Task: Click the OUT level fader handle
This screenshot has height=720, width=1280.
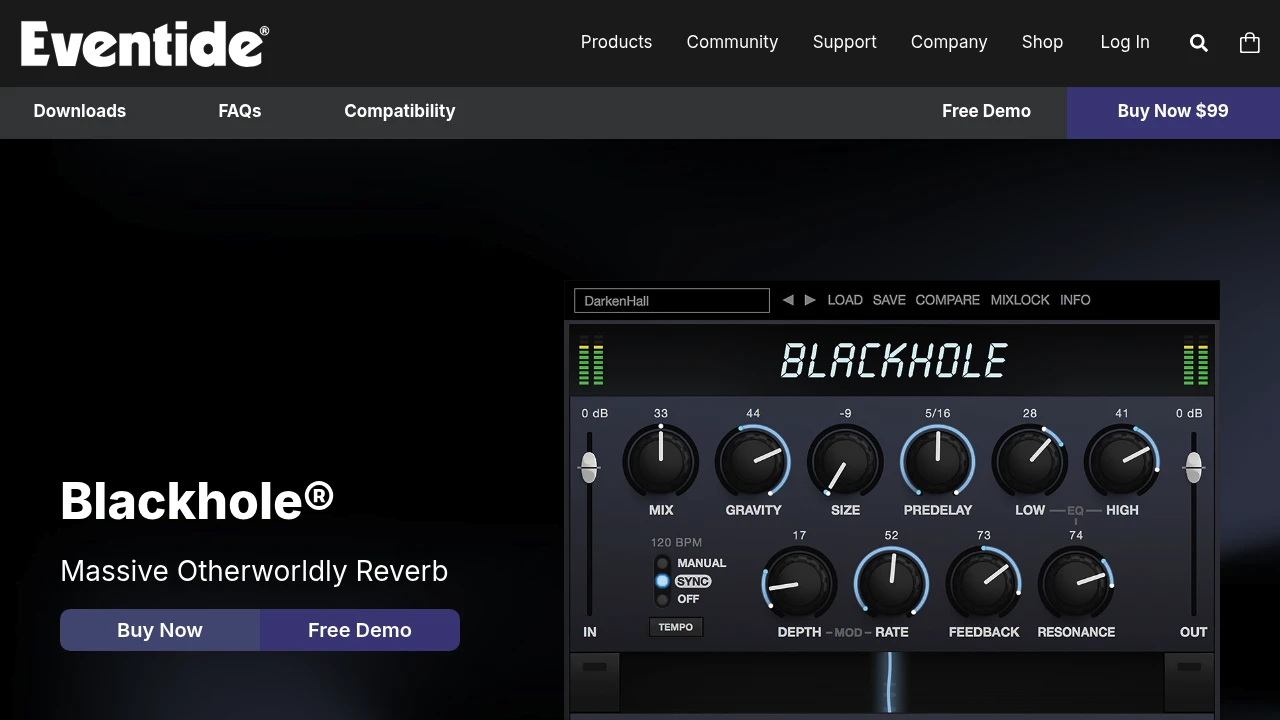Action: pos(1193,467)
